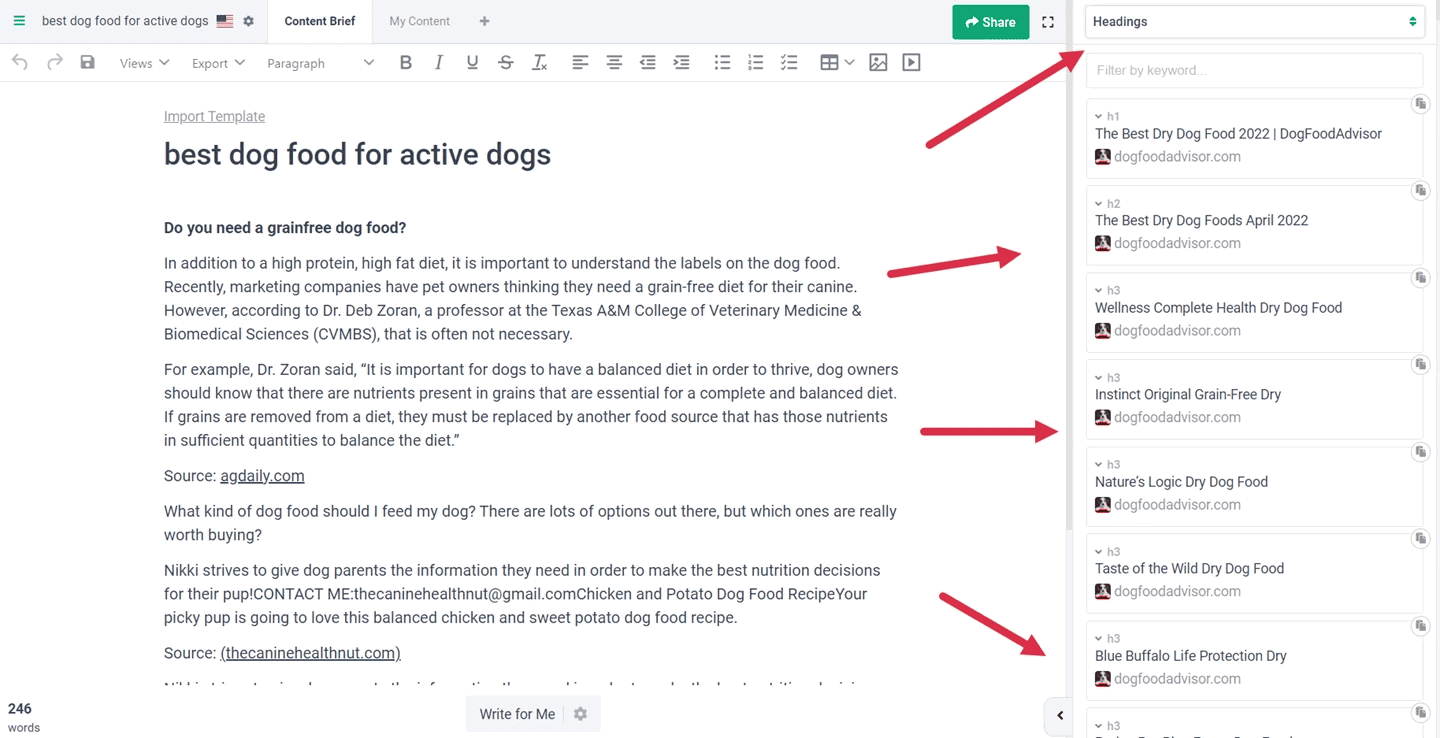Switch to the My Content tab
This screenshot has width=1440, height=738.
[419, 21]
